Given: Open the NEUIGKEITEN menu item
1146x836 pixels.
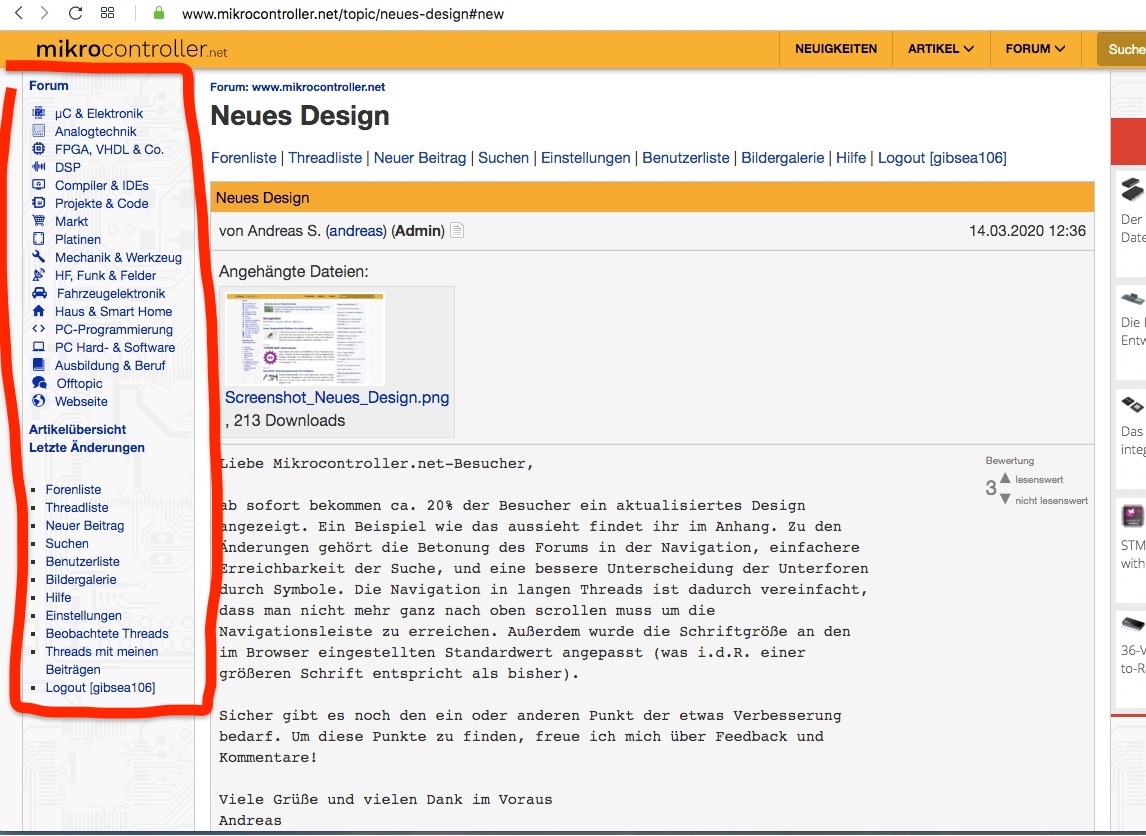Looking at the screenshot, I should [x=836, y=49].
